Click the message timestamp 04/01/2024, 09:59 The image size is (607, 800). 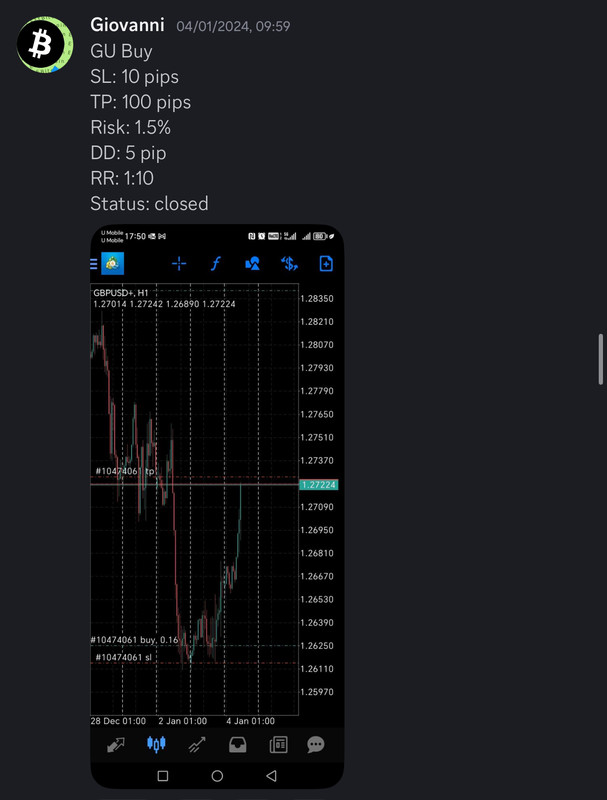pyautogui.click(x=233, y=26)
